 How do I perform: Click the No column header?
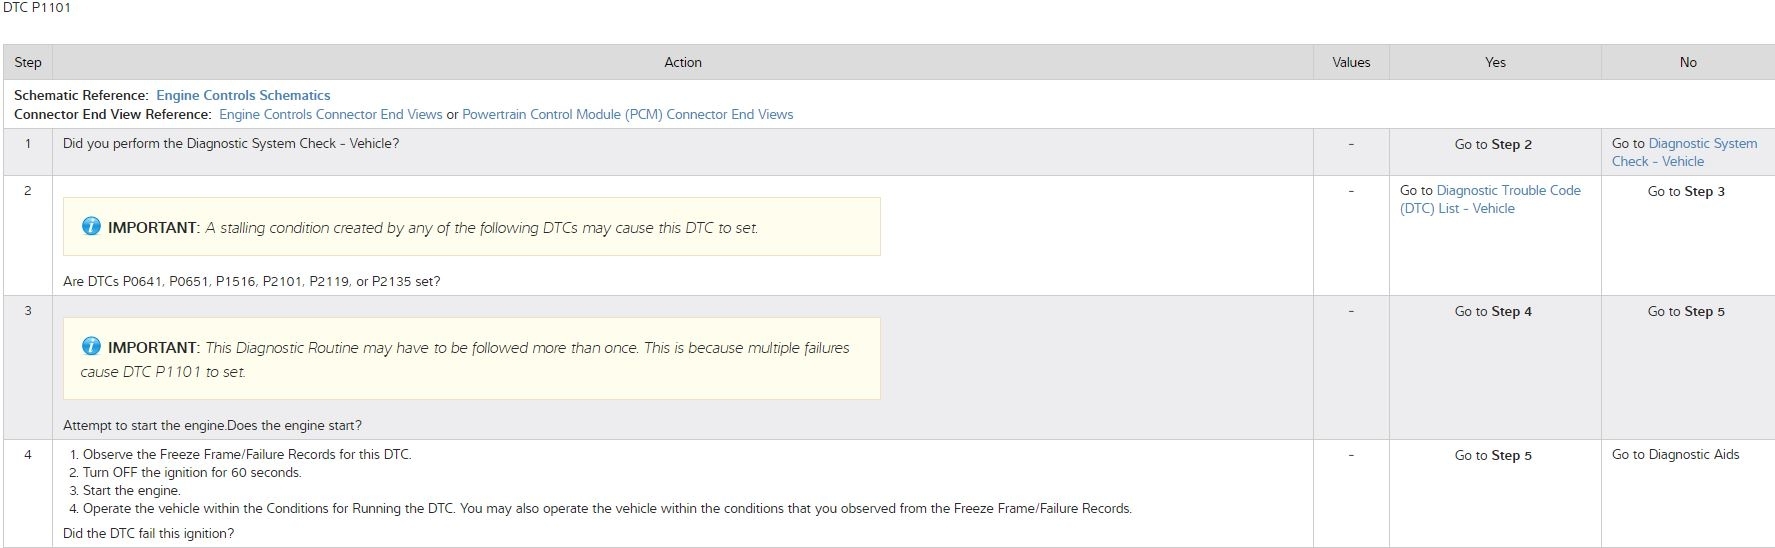pyautogui.click(x=1687, y=62)
